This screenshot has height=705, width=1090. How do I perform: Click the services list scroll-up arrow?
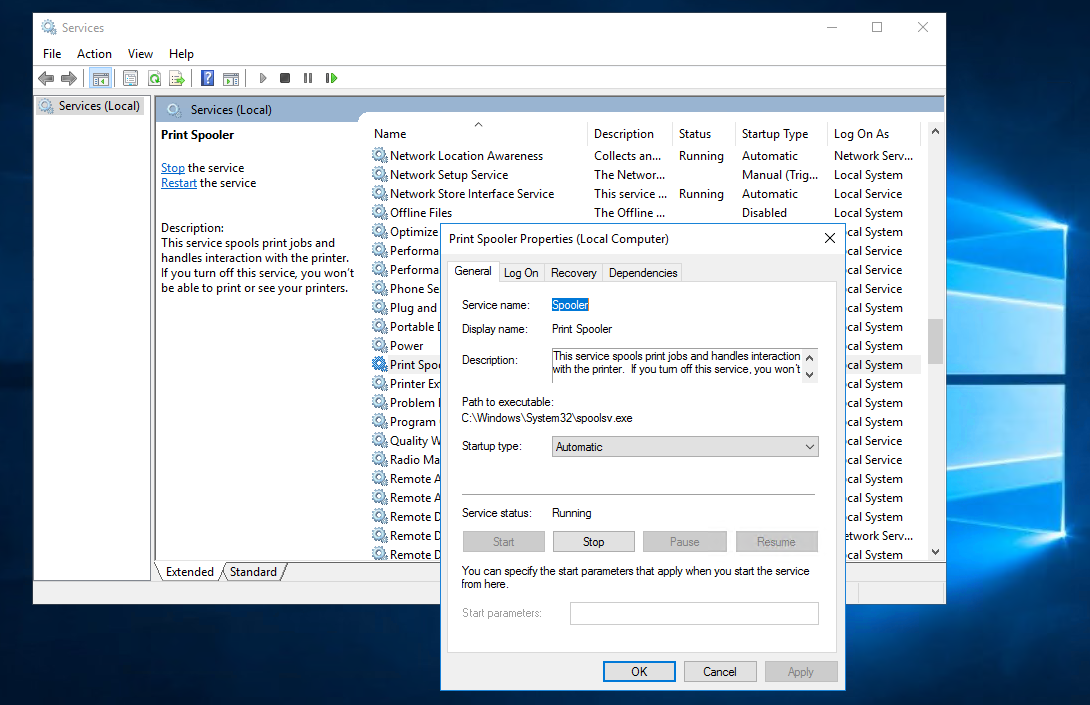936,131
